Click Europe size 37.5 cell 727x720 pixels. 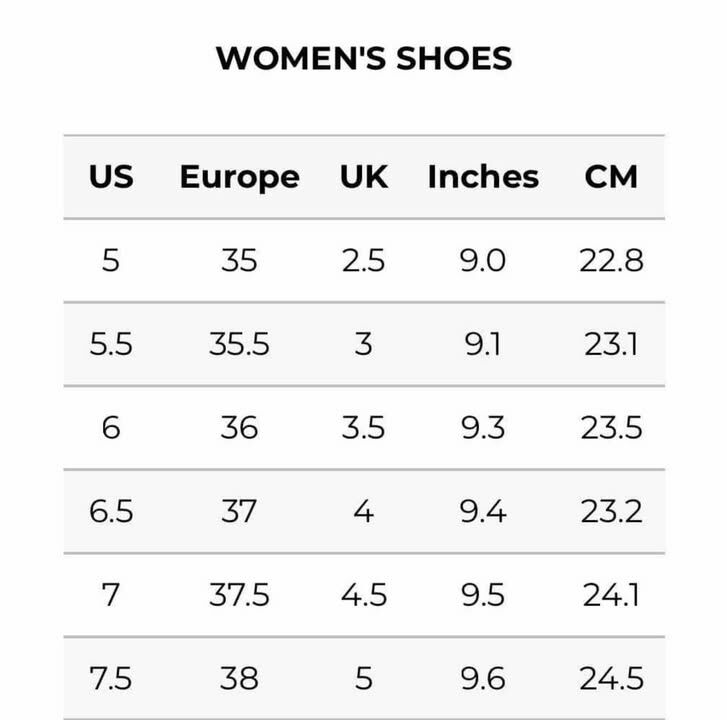pyautogui.click(x=239, y=596)
